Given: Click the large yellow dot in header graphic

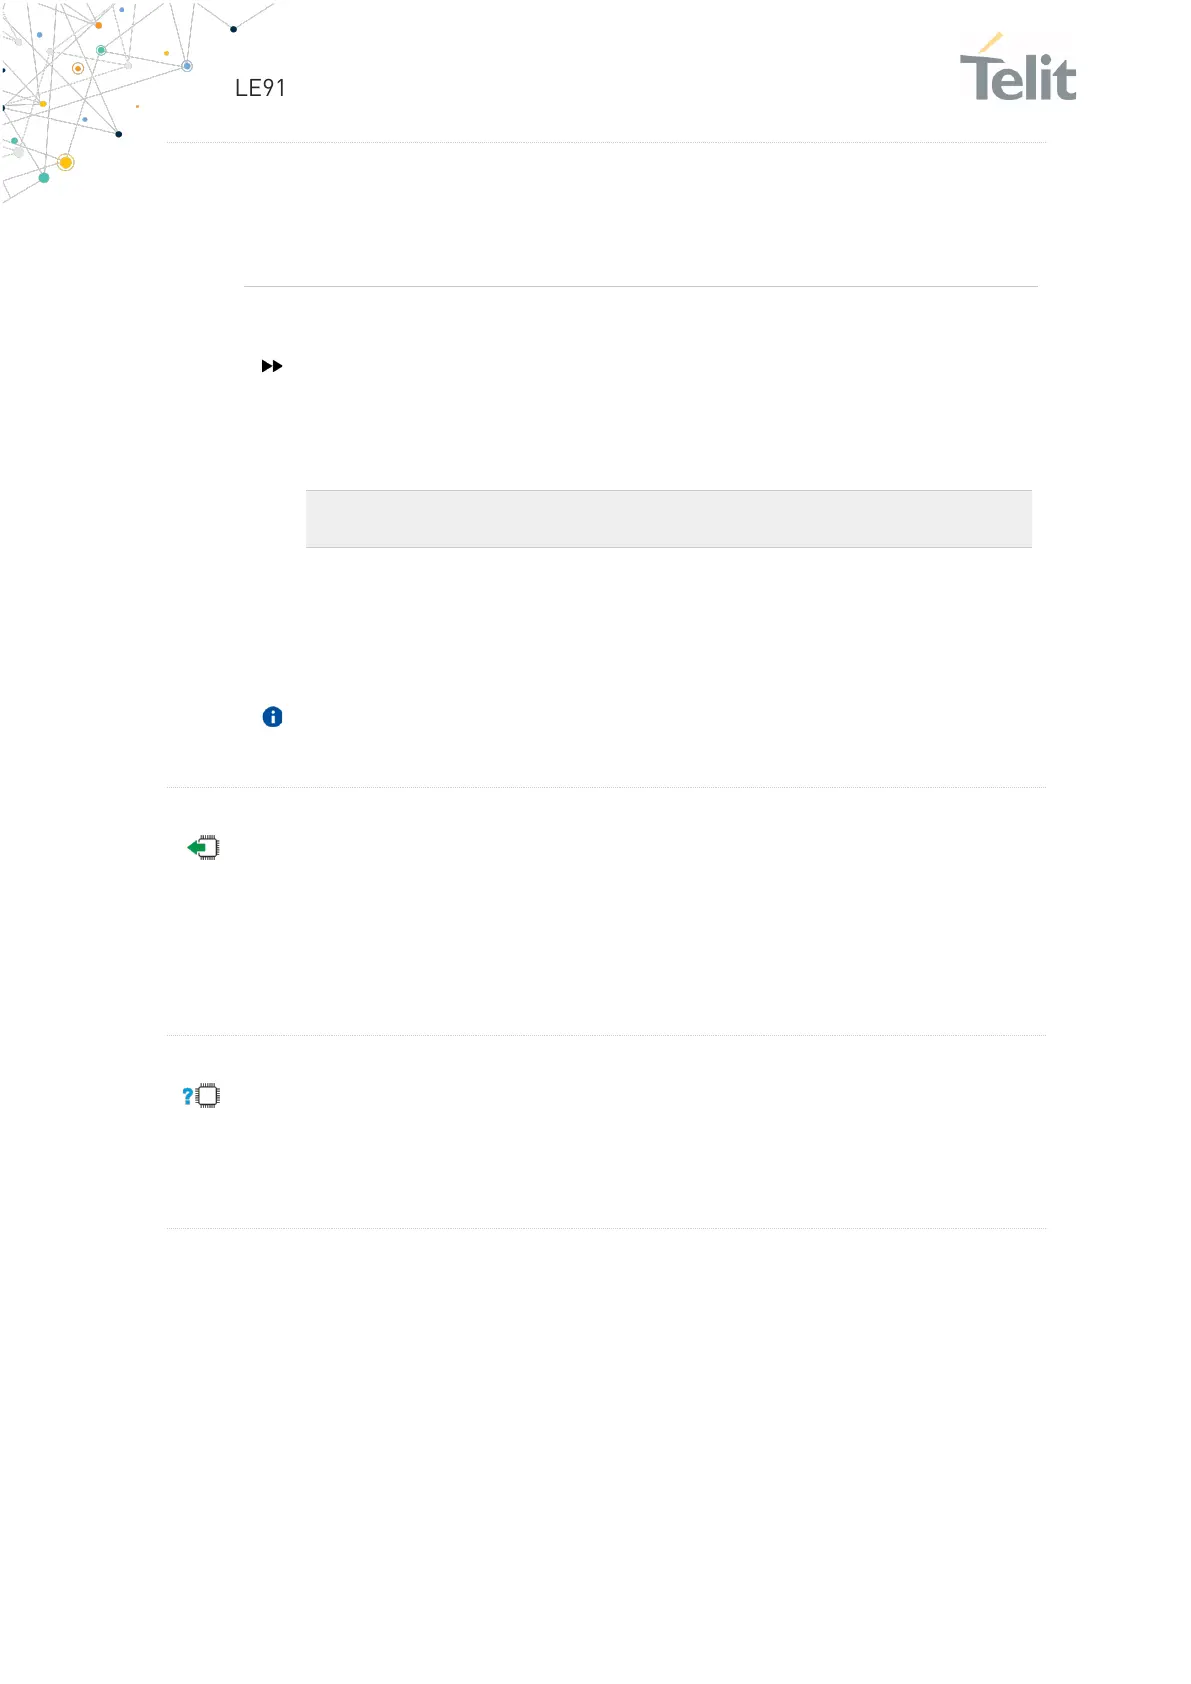Looking at the screenshot, I should pyautogui.click(x=66, y=162).
